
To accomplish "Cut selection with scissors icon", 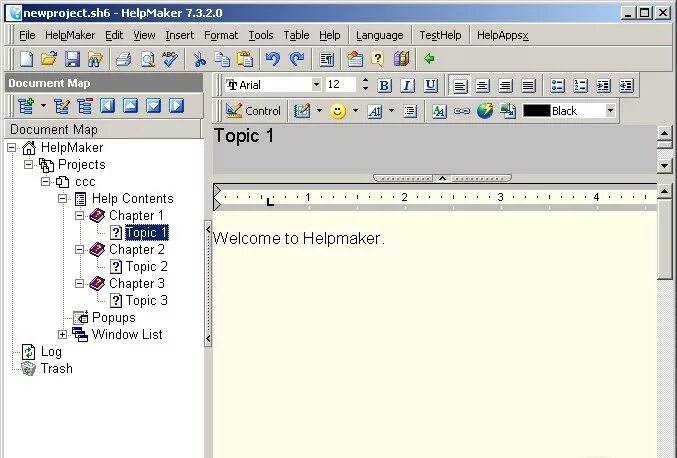I will coord(199,59).
